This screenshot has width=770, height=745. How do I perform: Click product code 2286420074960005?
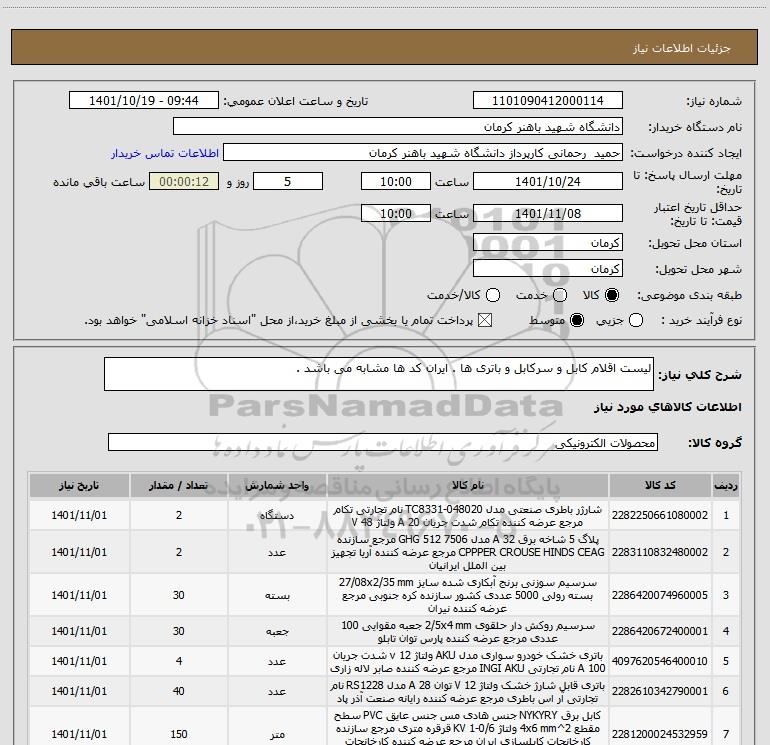(x=660, y=595)
